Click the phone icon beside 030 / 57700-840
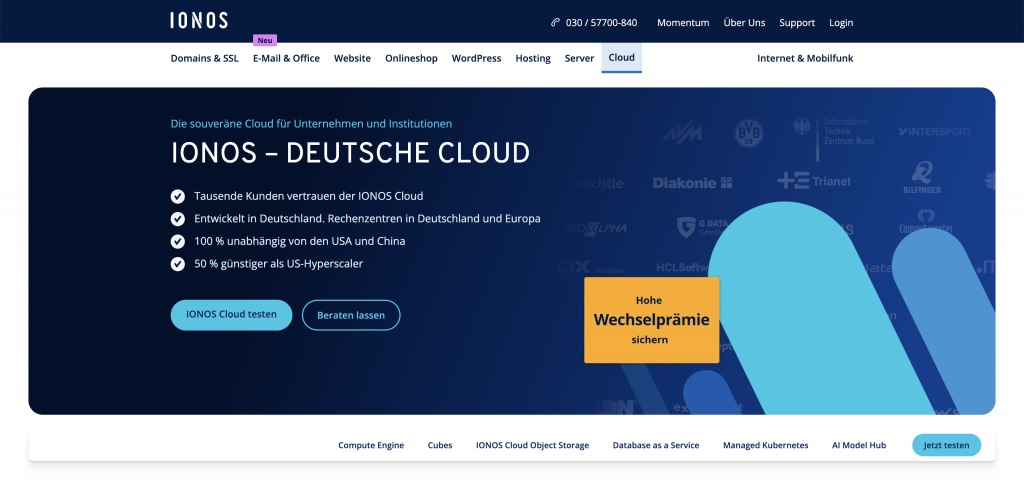The width and height of the screenshot is (1024, 485). 555,22
